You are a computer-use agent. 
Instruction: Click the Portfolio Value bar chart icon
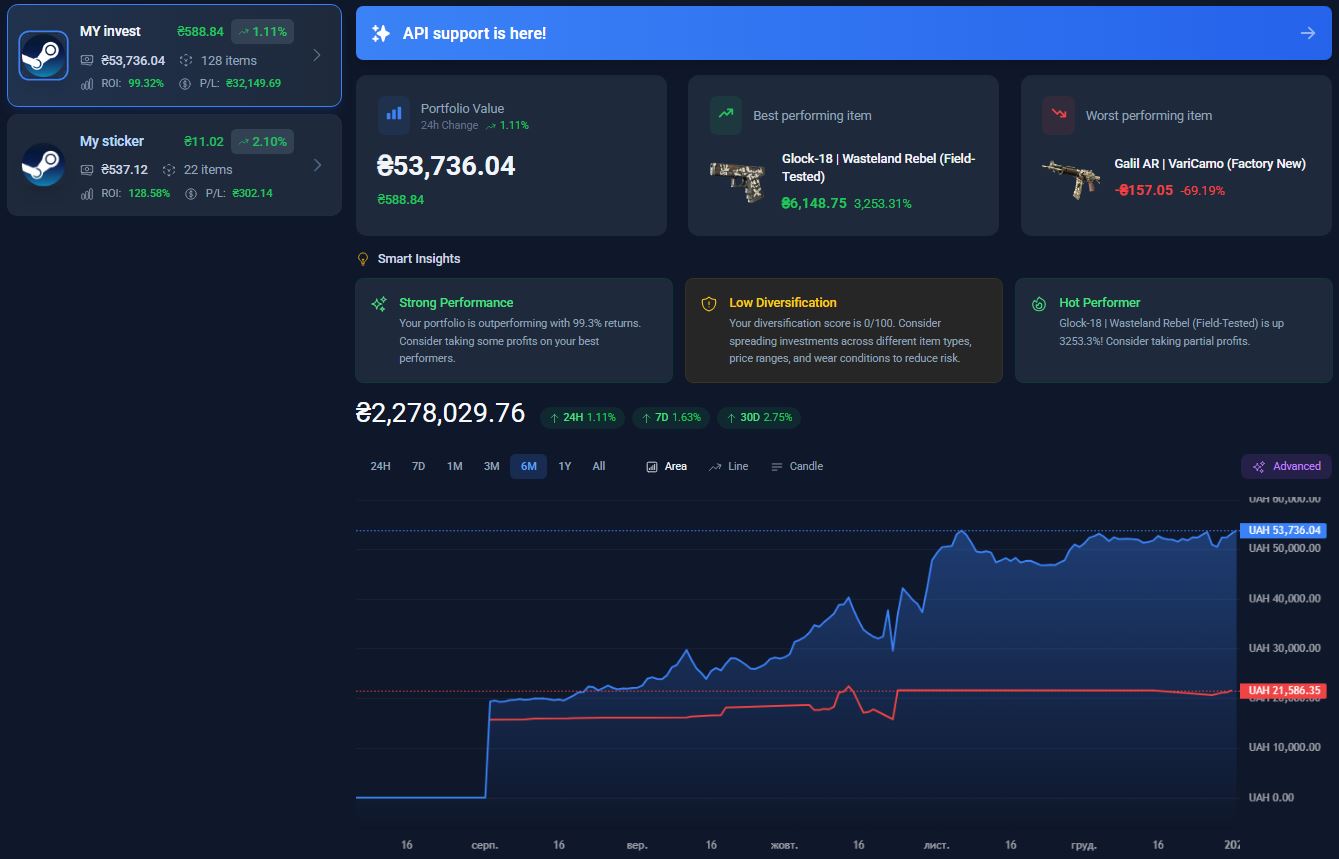pyautogui.click(x=394, y=115)
